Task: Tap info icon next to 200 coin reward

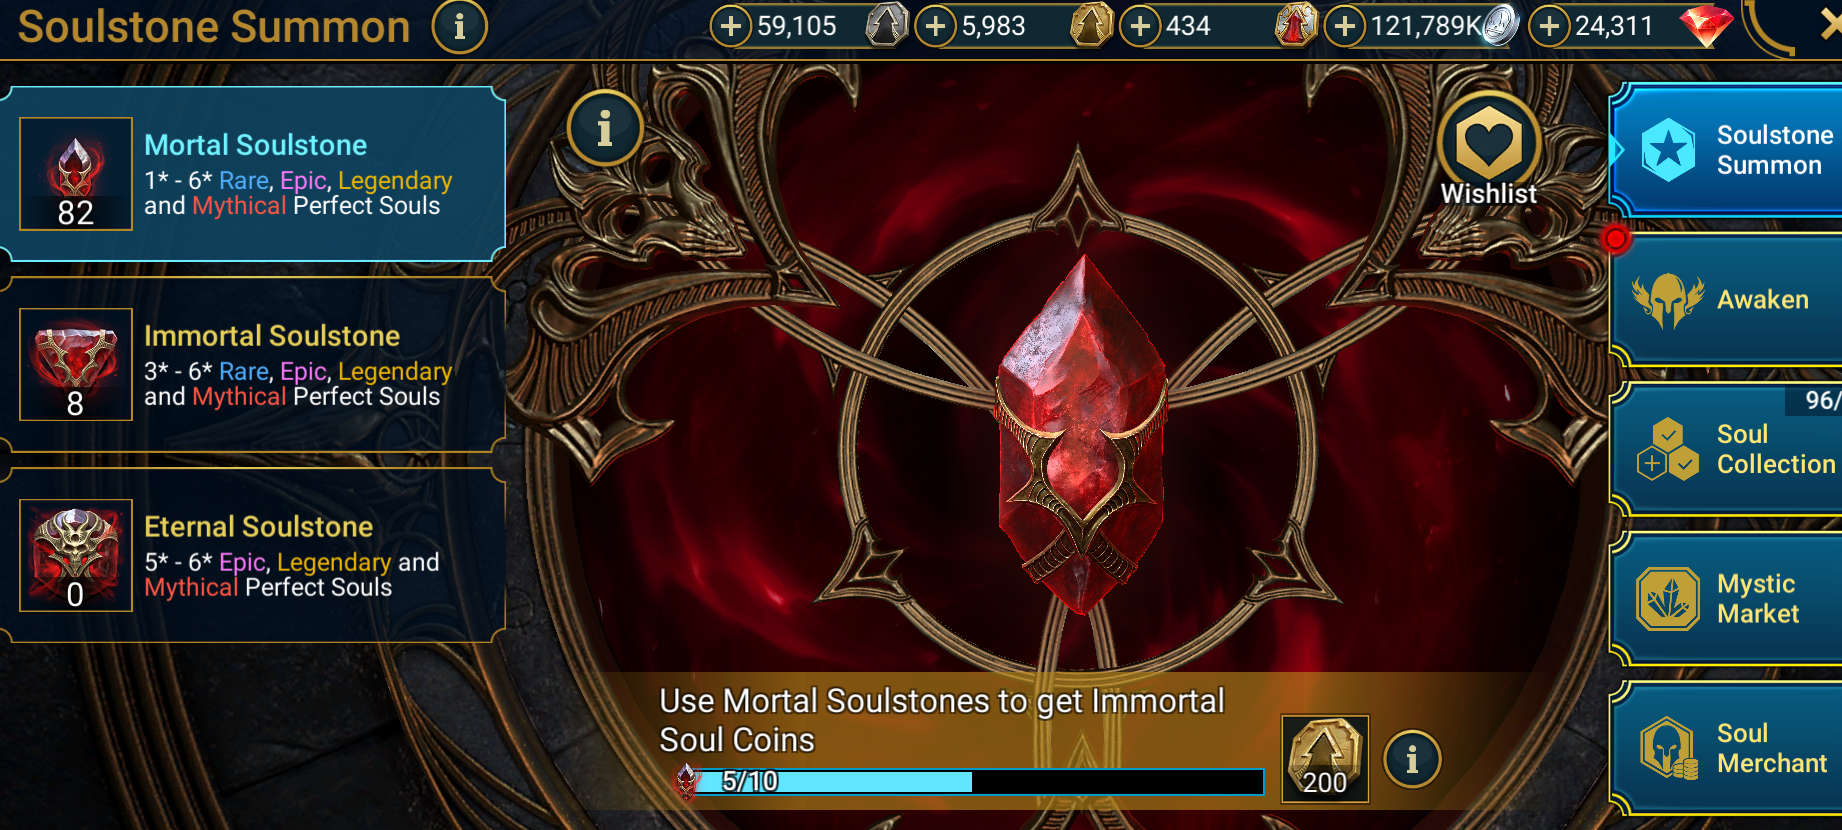Action: pos(1412,759)
